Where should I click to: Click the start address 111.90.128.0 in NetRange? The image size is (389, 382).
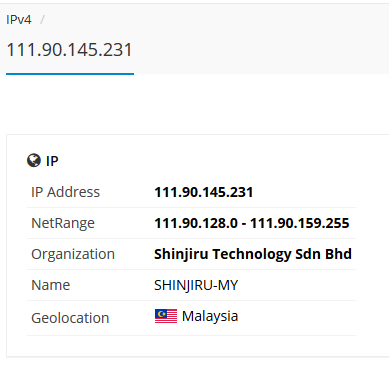pos(196,223)
